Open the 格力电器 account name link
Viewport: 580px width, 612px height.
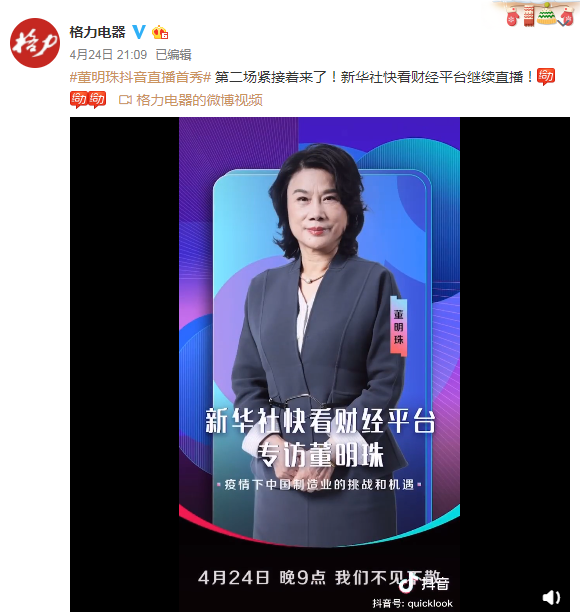click(x=98, y=32)
